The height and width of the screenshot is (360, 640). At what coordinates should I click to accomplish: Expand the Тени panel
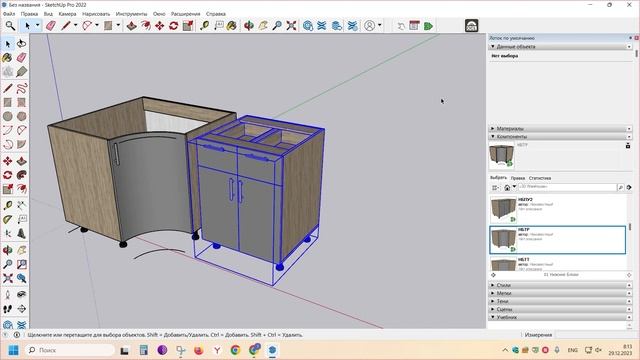[493, 301]
